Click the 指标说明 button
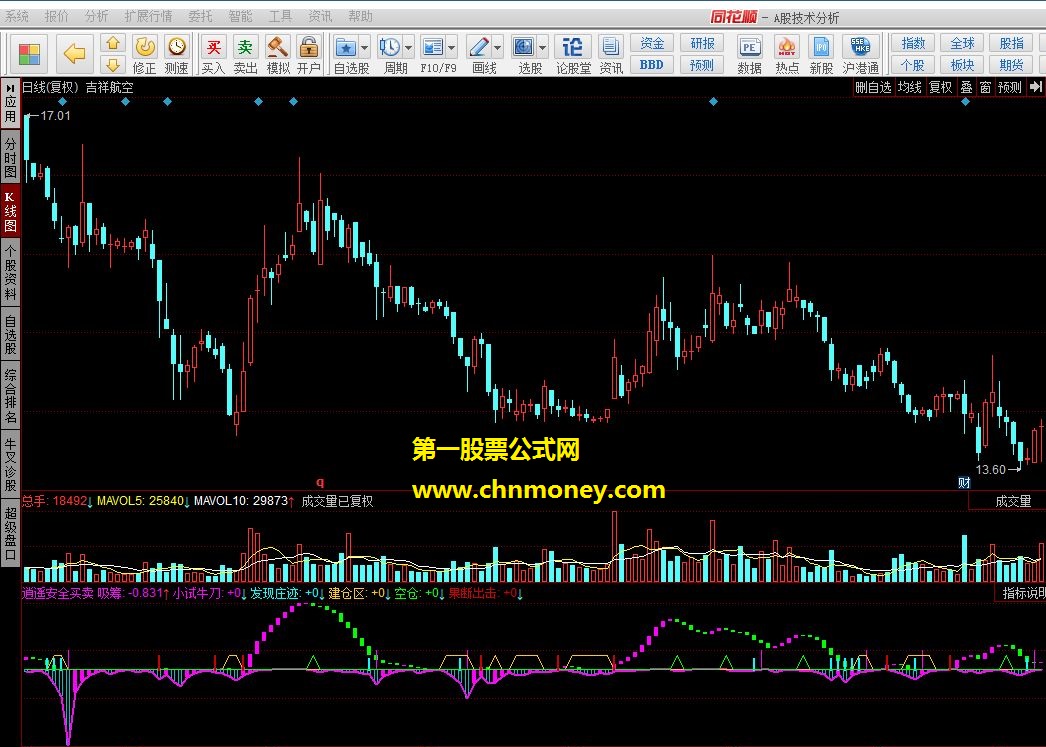 (x=1023, y=592)
